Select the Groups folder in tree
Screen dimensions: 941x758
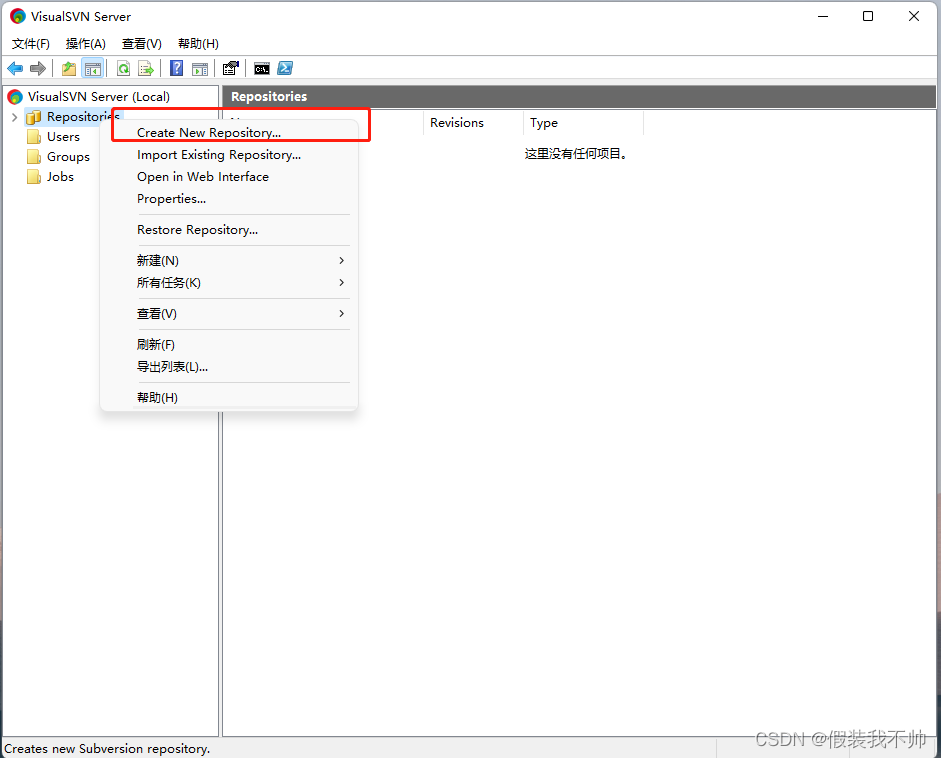(x=68, y=157)
